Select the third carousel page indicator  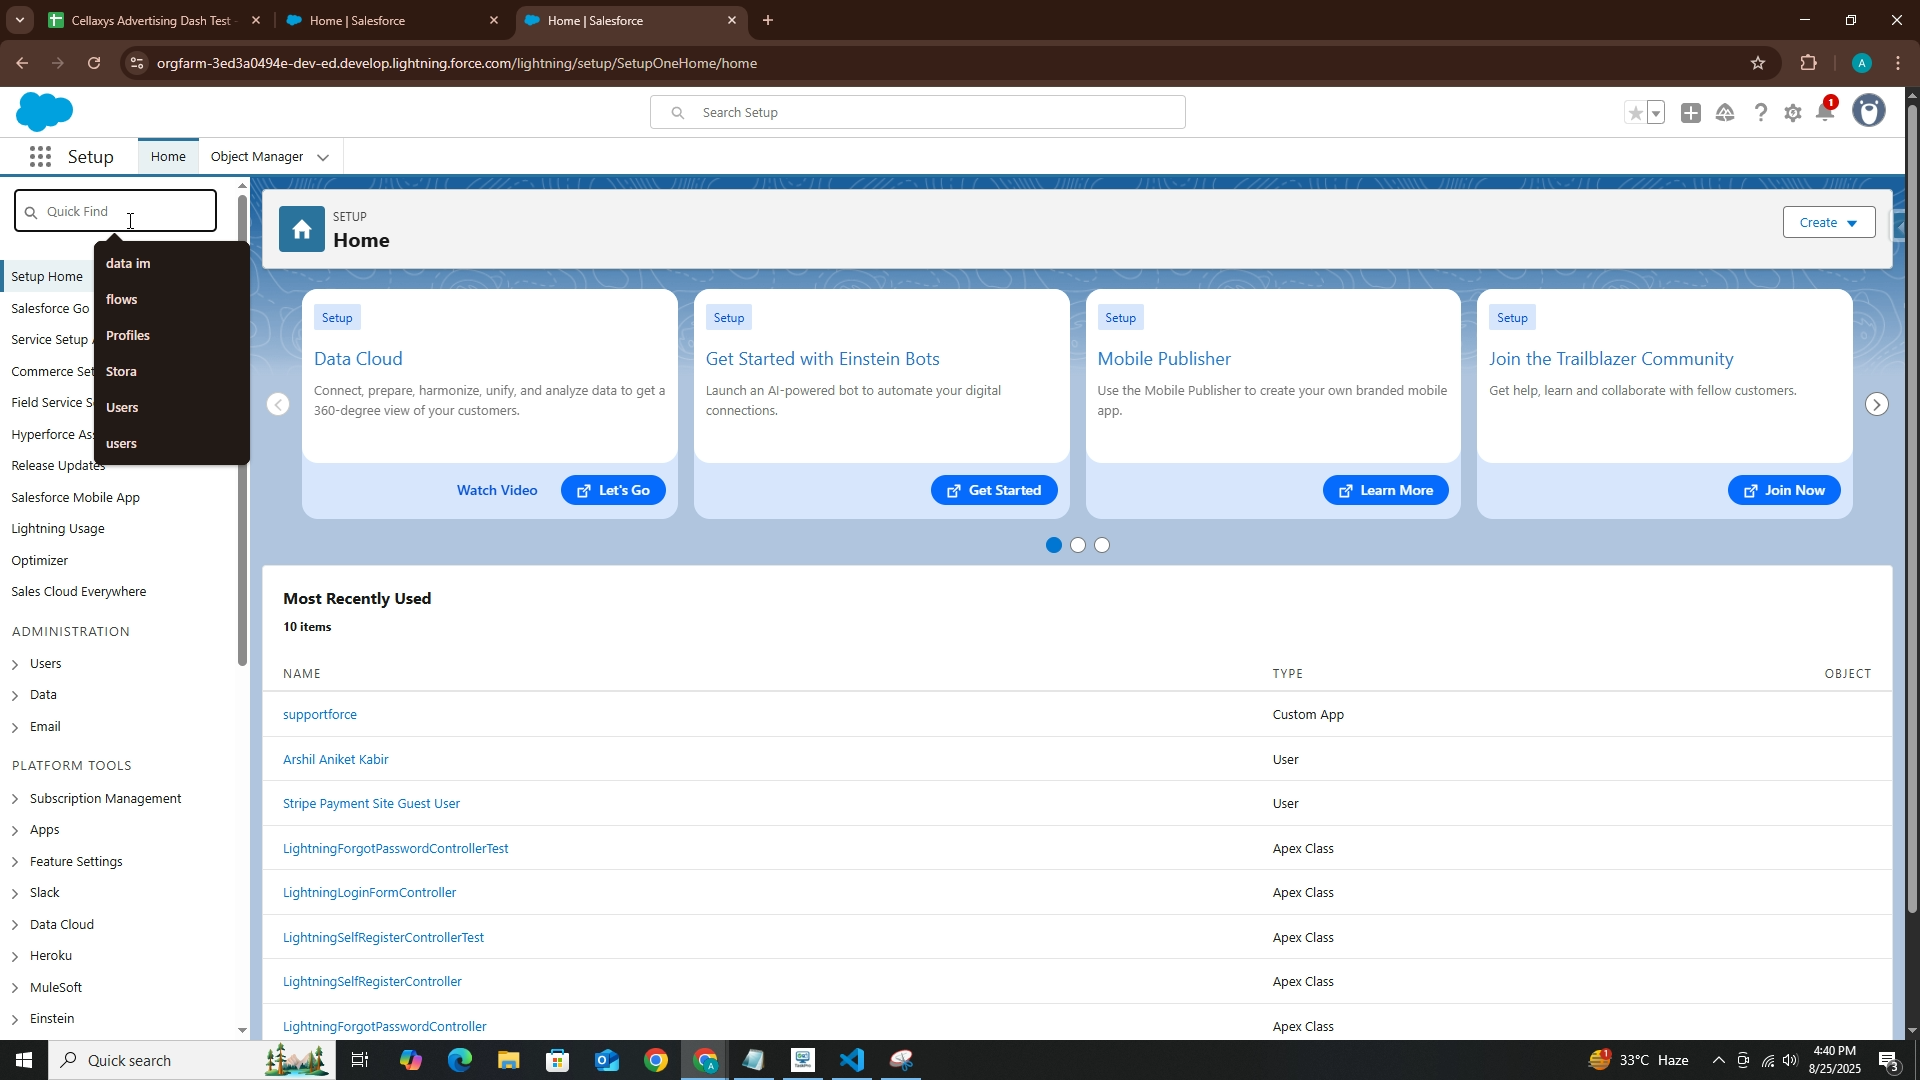[1102, 545]
